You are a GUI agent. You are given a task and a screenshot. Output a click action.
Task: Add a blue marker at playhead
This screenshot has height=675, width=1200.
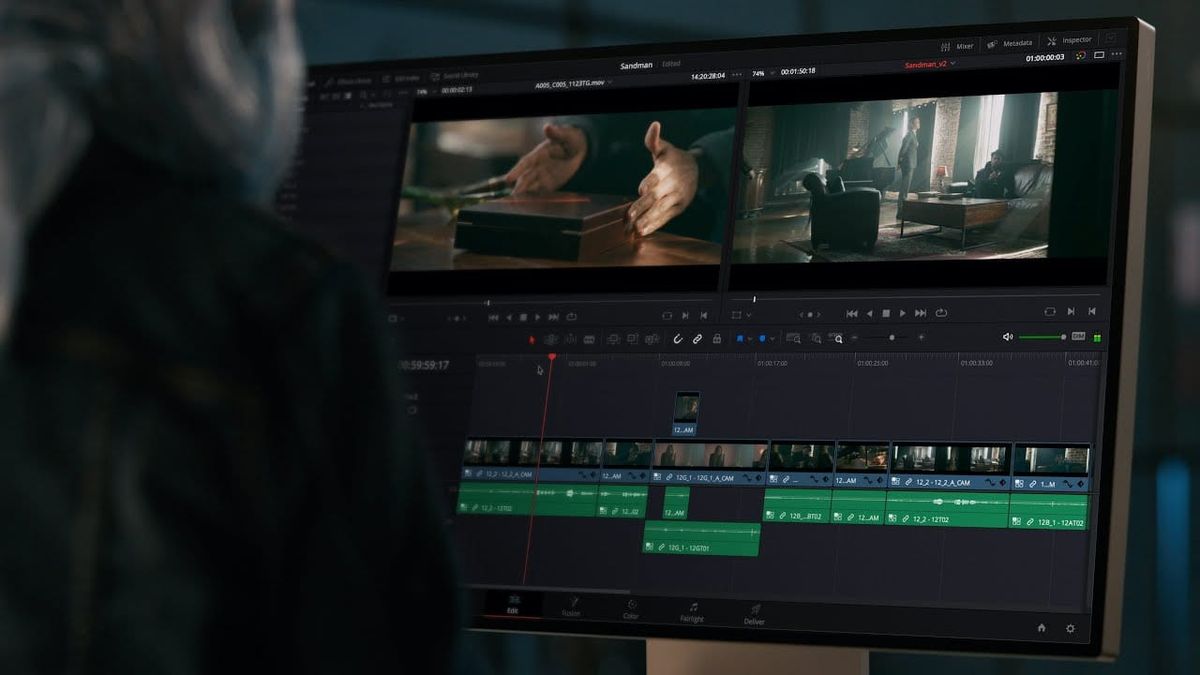coord(762,339)
